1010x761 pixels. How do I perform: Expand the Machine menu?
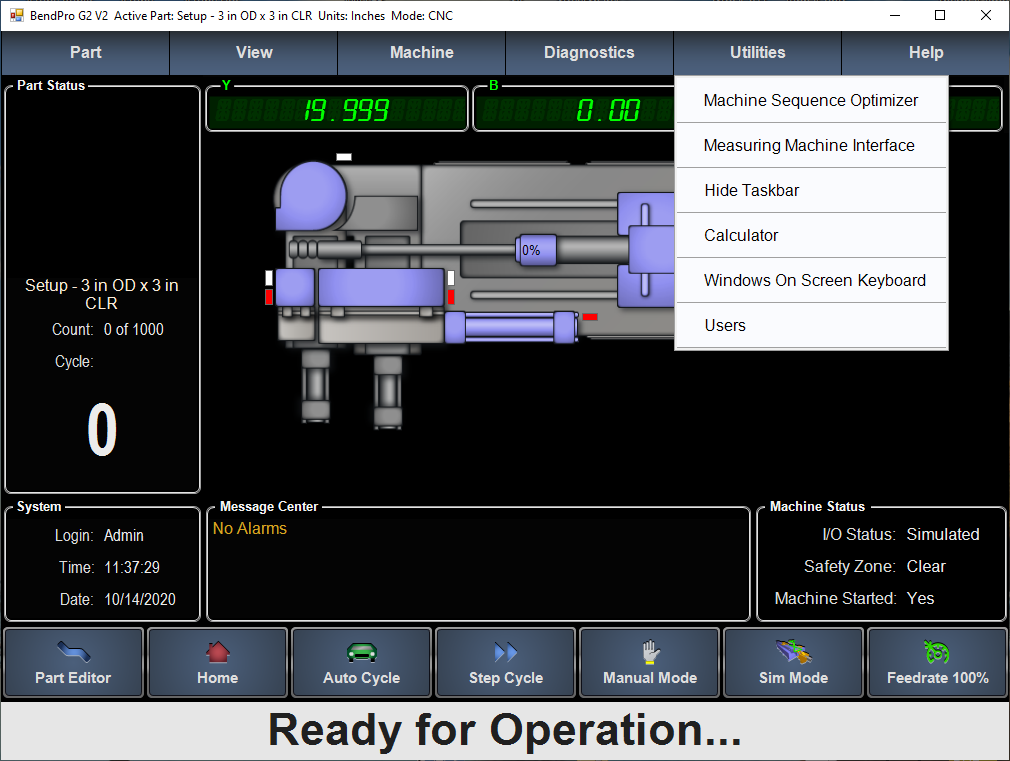tap(421, 53)
